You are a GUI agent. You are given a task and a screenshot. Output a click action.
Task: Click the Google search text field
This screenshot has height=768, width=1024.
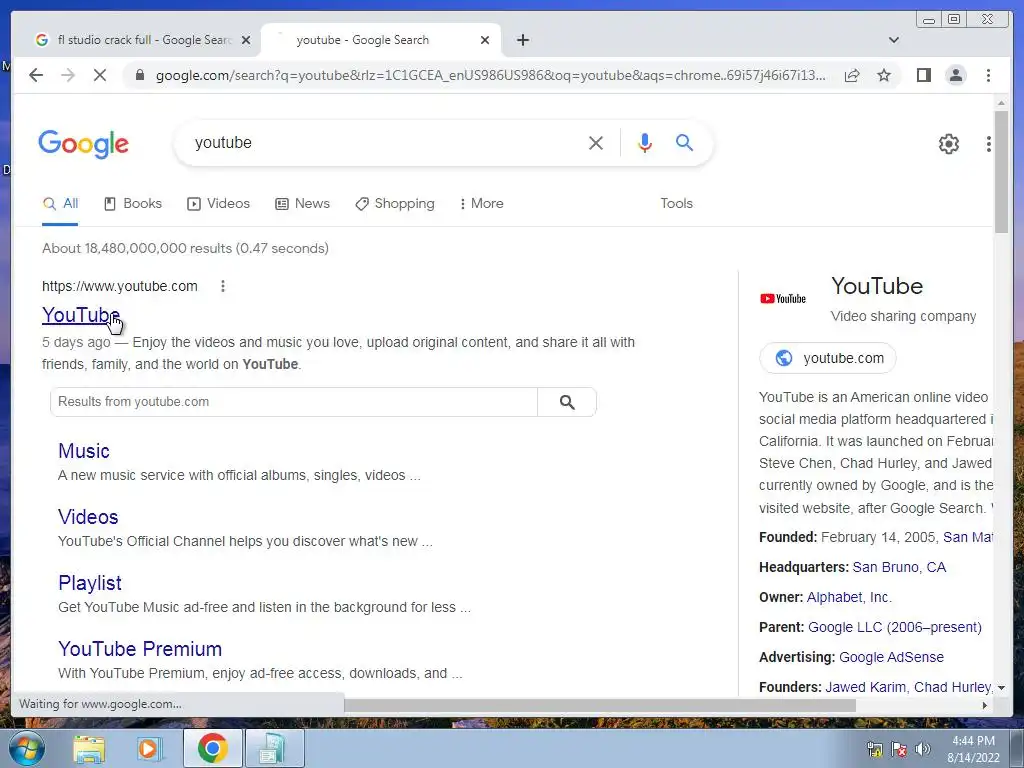click(385, 143)
